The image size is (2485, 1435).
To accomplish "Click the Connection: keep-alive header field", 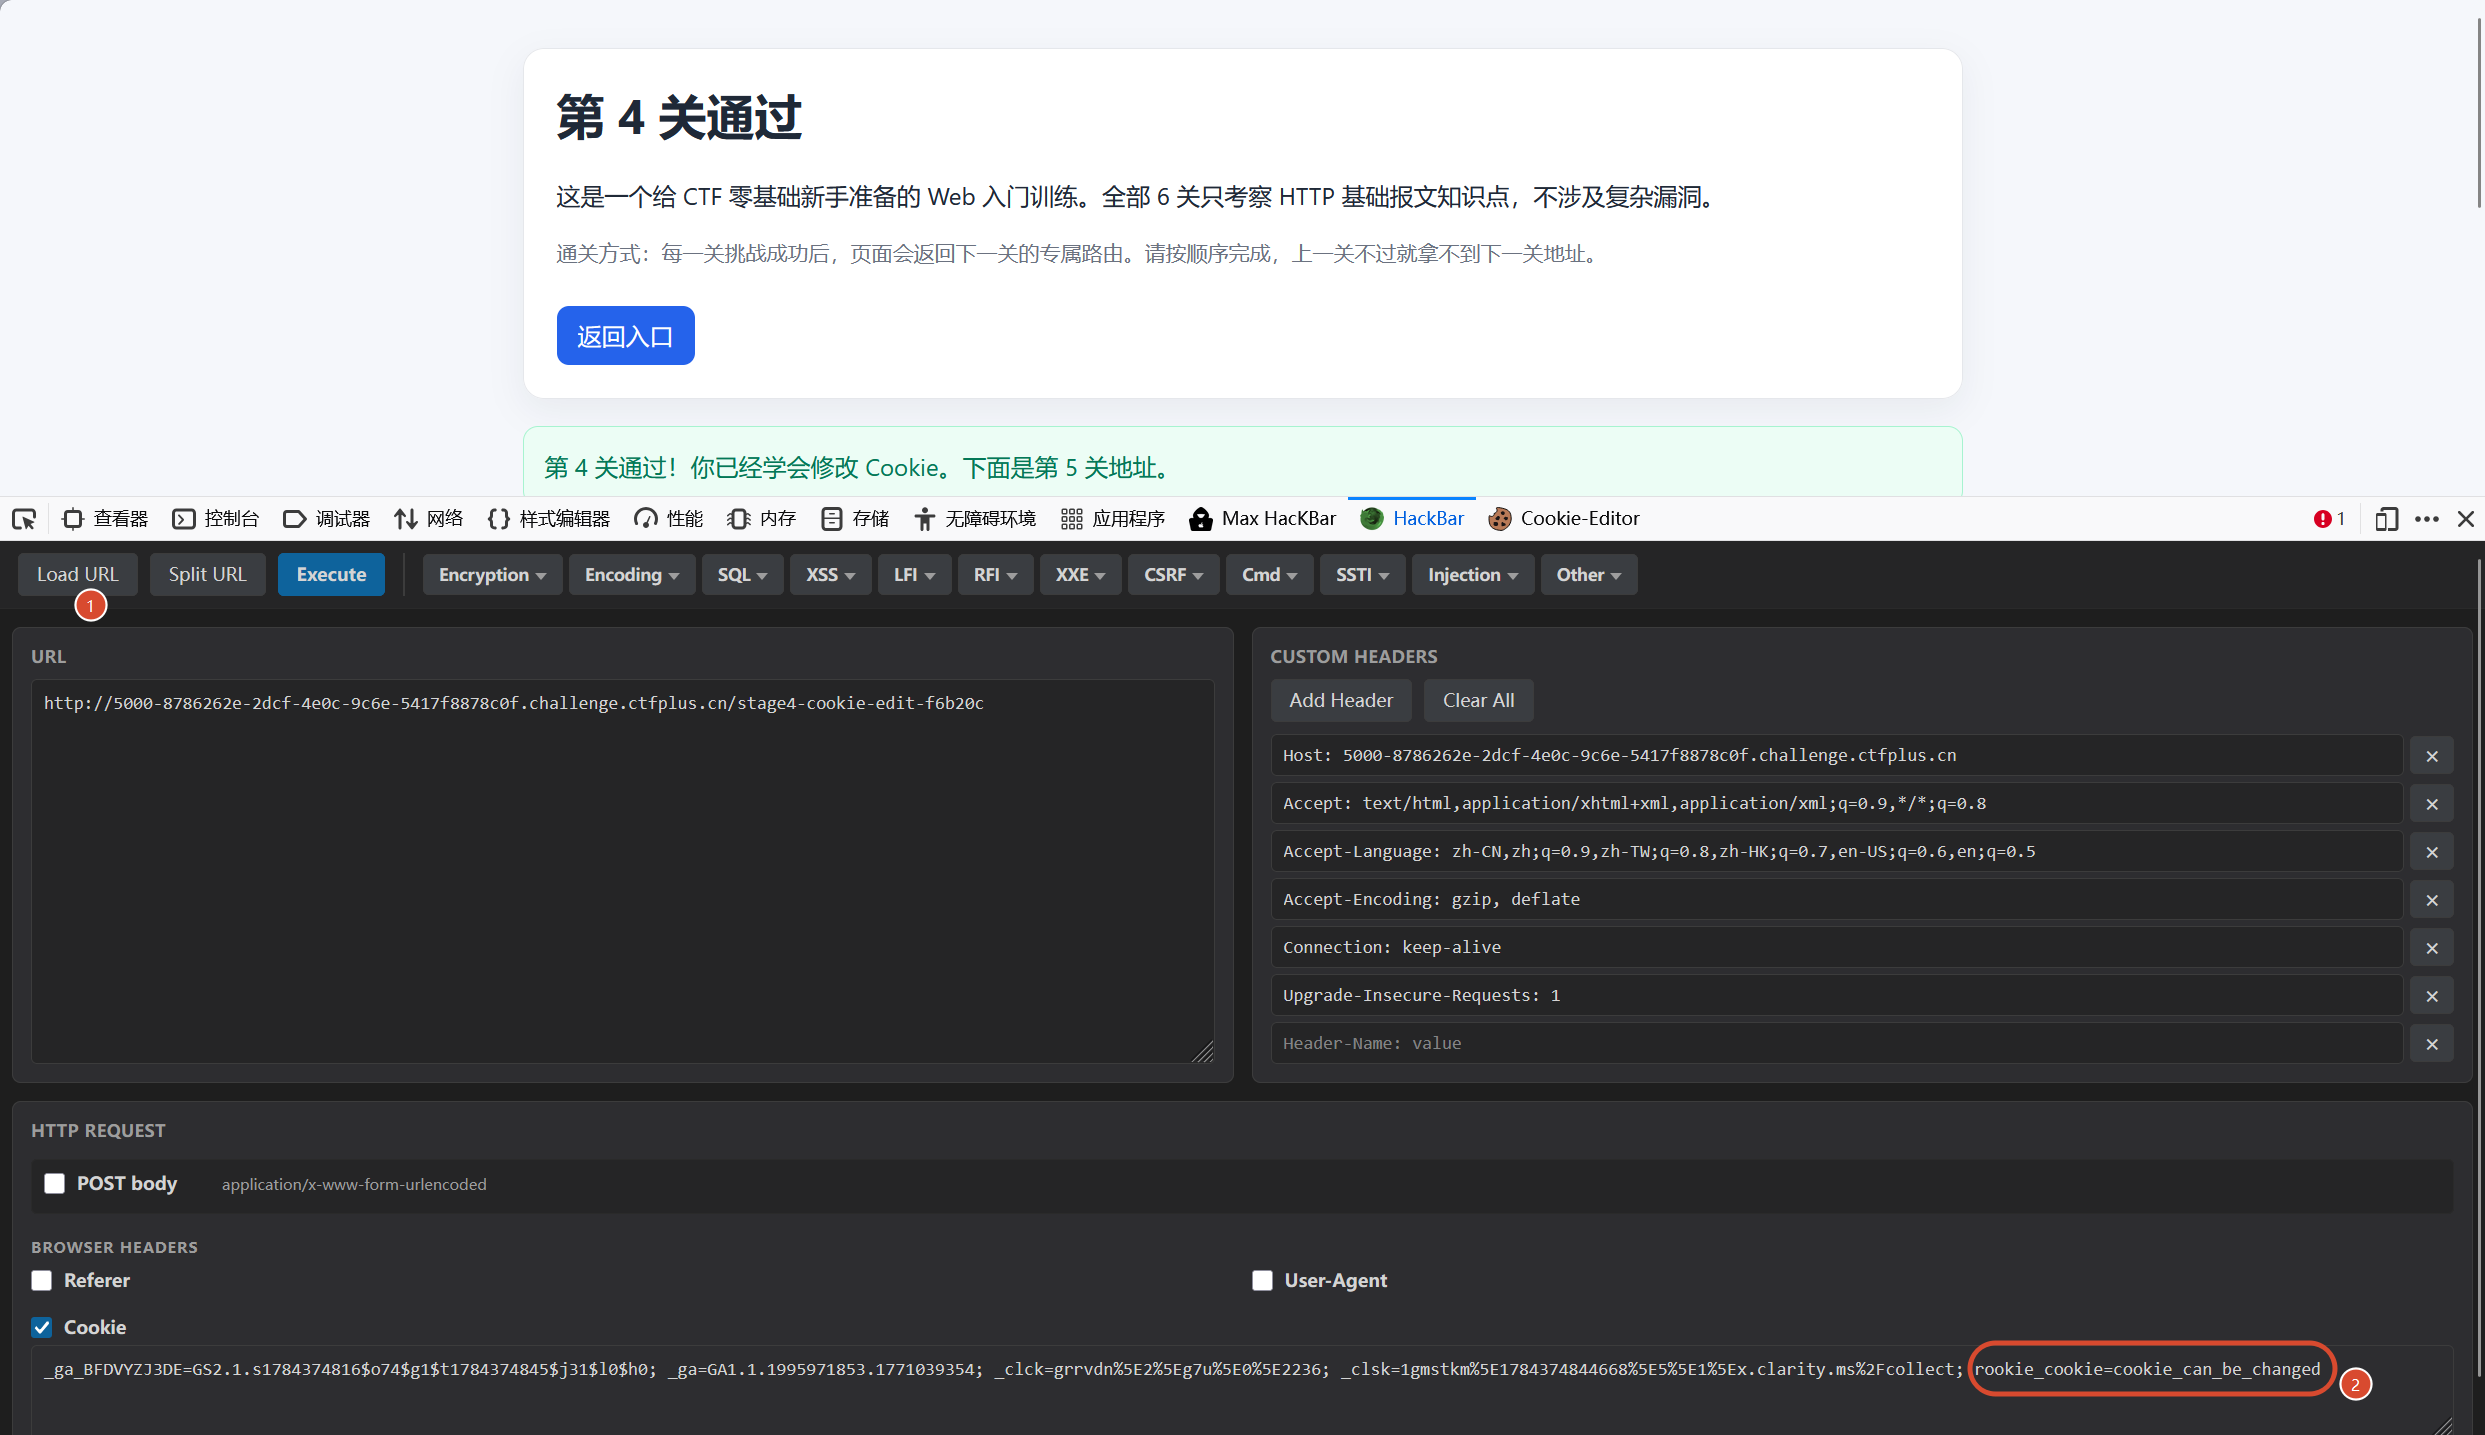I will click(x=1836, y=948).
